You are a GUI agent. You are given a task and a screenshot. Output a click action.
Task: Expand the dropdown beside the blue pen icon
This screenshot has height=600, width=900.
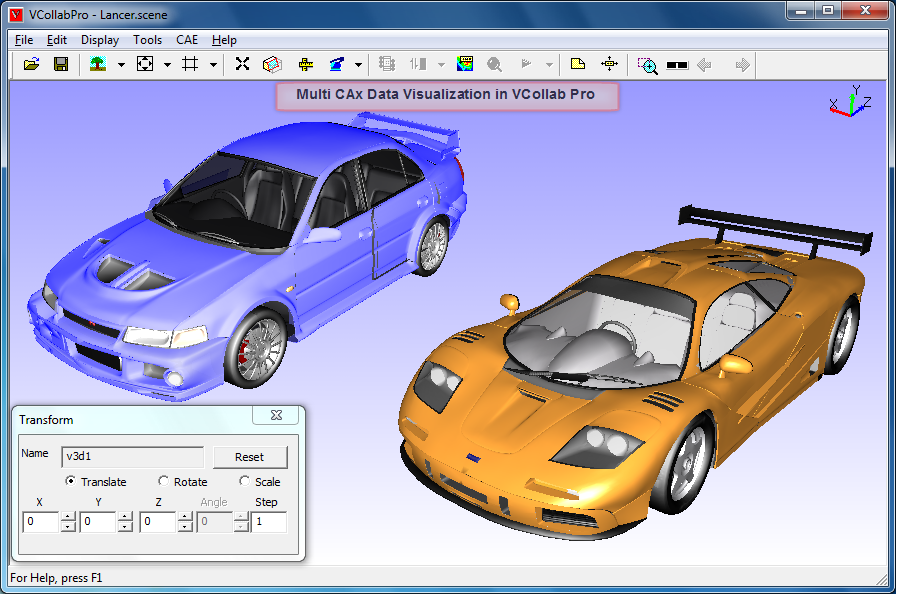click(x=358, y=65)
